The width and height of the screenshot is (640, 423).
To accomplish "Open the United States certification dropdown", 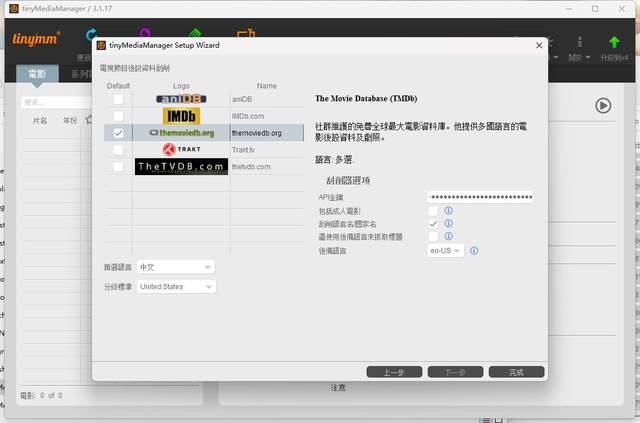I will [x=176, y=287].
